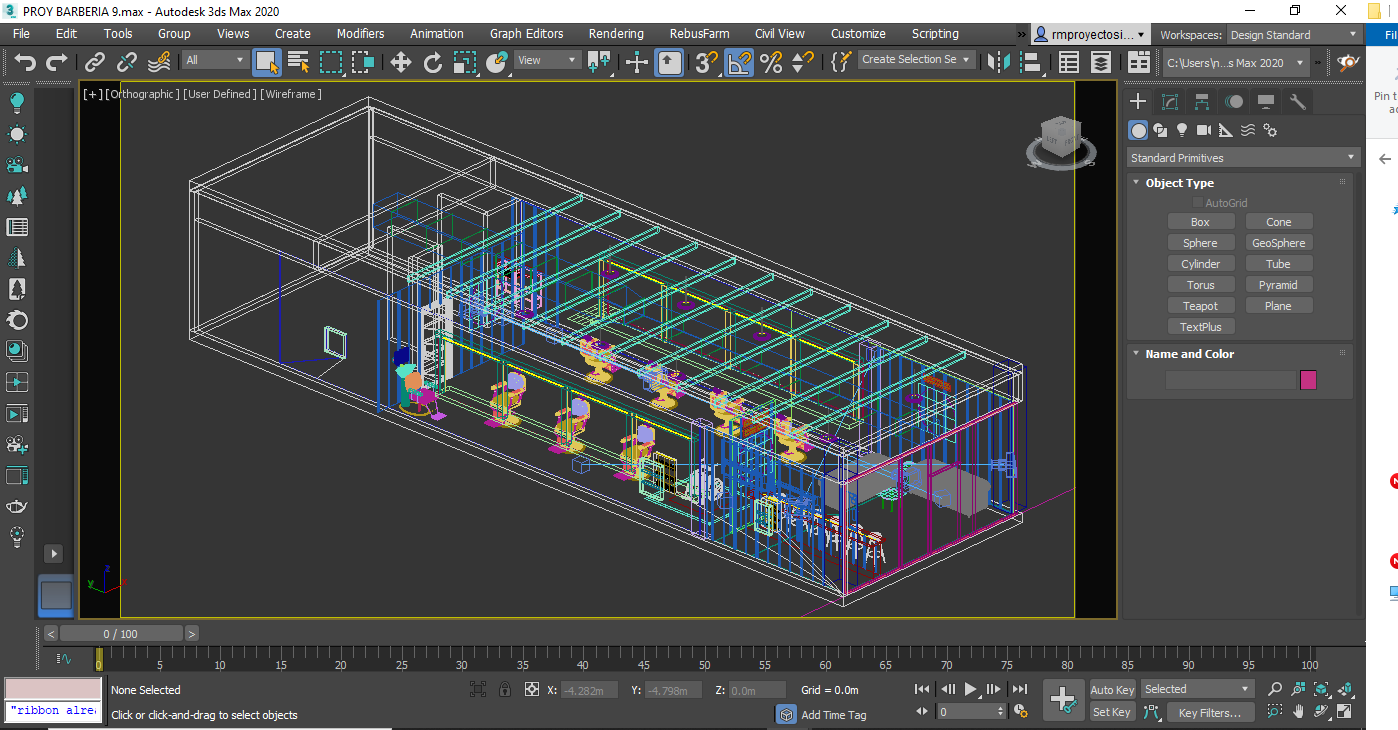Toggle Auto Key animation mode
Screen dimensions: 1398x730
click(x=1112, y=690)
